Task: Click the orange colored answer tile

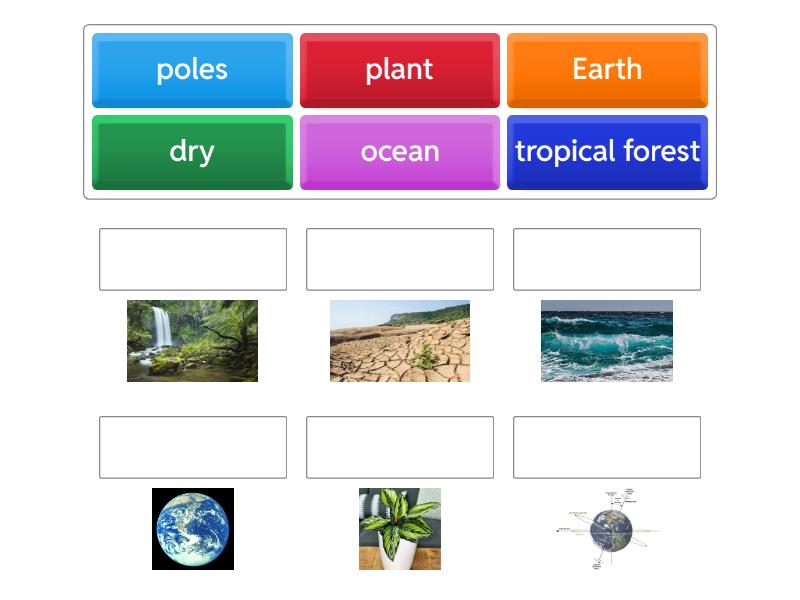Action: click(x=607, y=70)
